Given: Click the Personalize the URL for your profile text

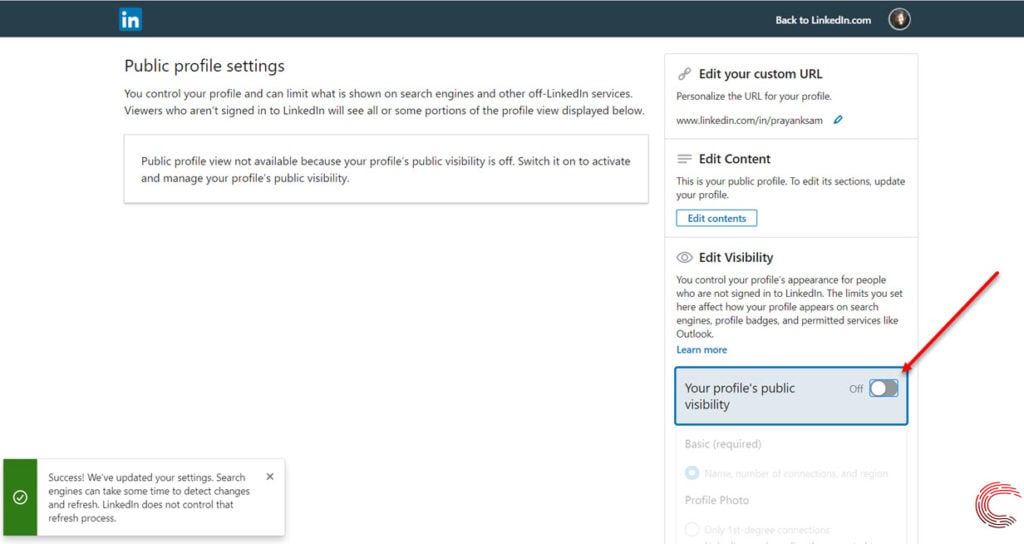Looking at the screenshot, I should point(754,96).
